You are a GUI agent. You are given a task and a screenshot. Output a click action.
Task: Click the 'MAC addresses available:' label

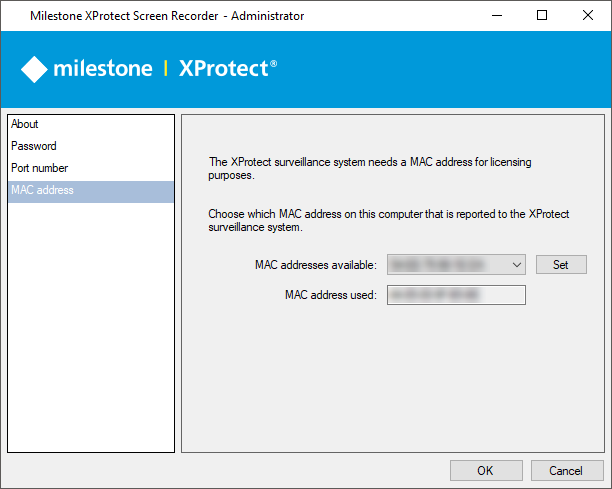point(315,265)
